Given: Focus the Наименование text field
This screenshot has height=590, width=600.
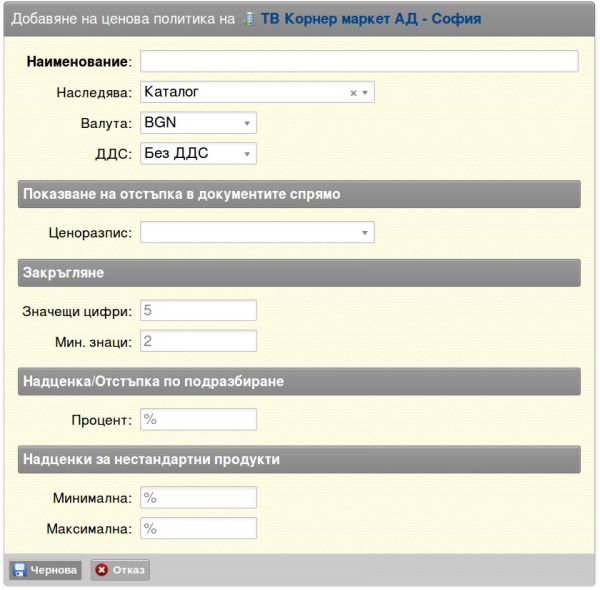Looking at the screenshot, I should coord(359,61).
